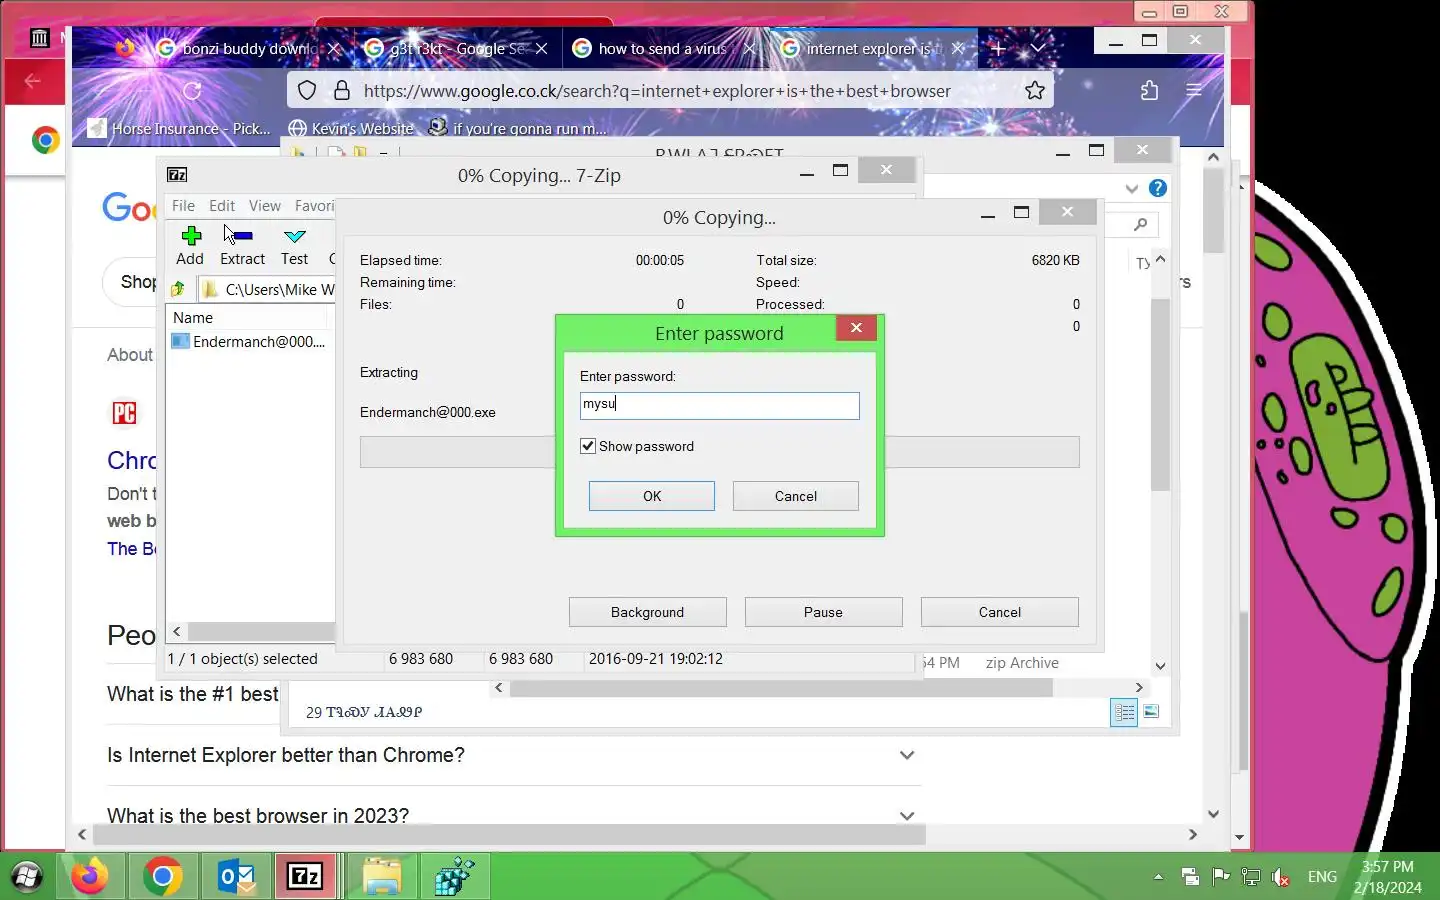Expand the Explorer ribbon chevron
Image resolution: width=1440 pixels, height=900 pixels.
point(1131,188)
